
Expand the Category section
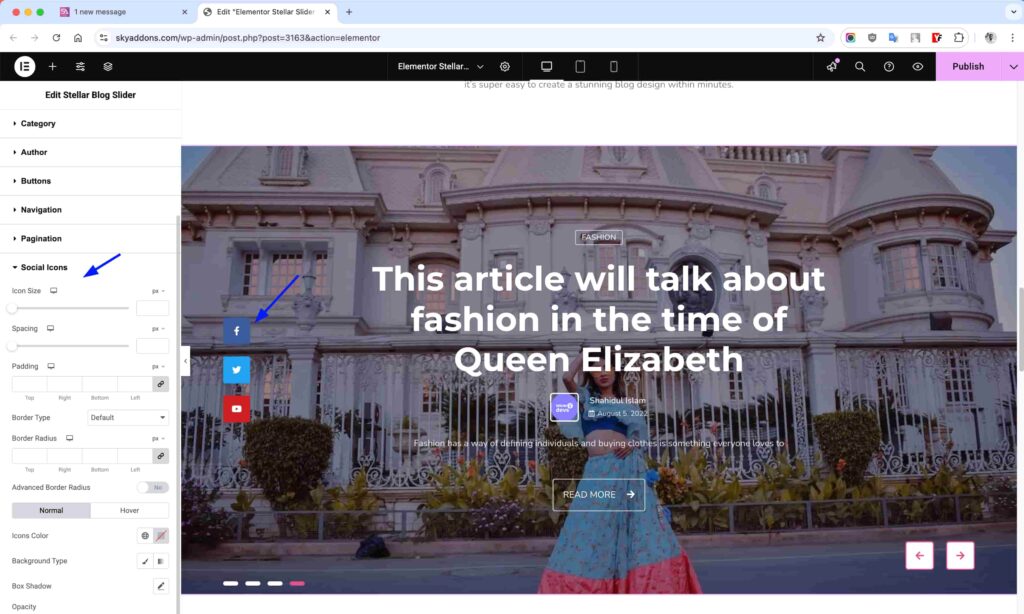[x=90, y=123]
